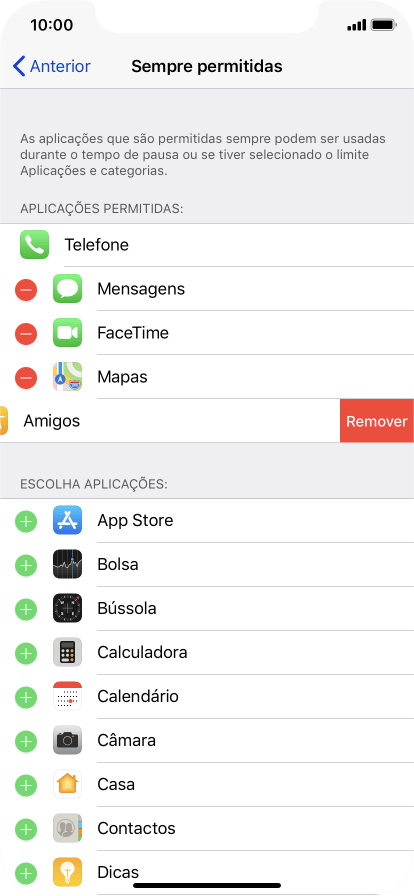
Task: Tap the App Store app icon
Action: (67, 520)
